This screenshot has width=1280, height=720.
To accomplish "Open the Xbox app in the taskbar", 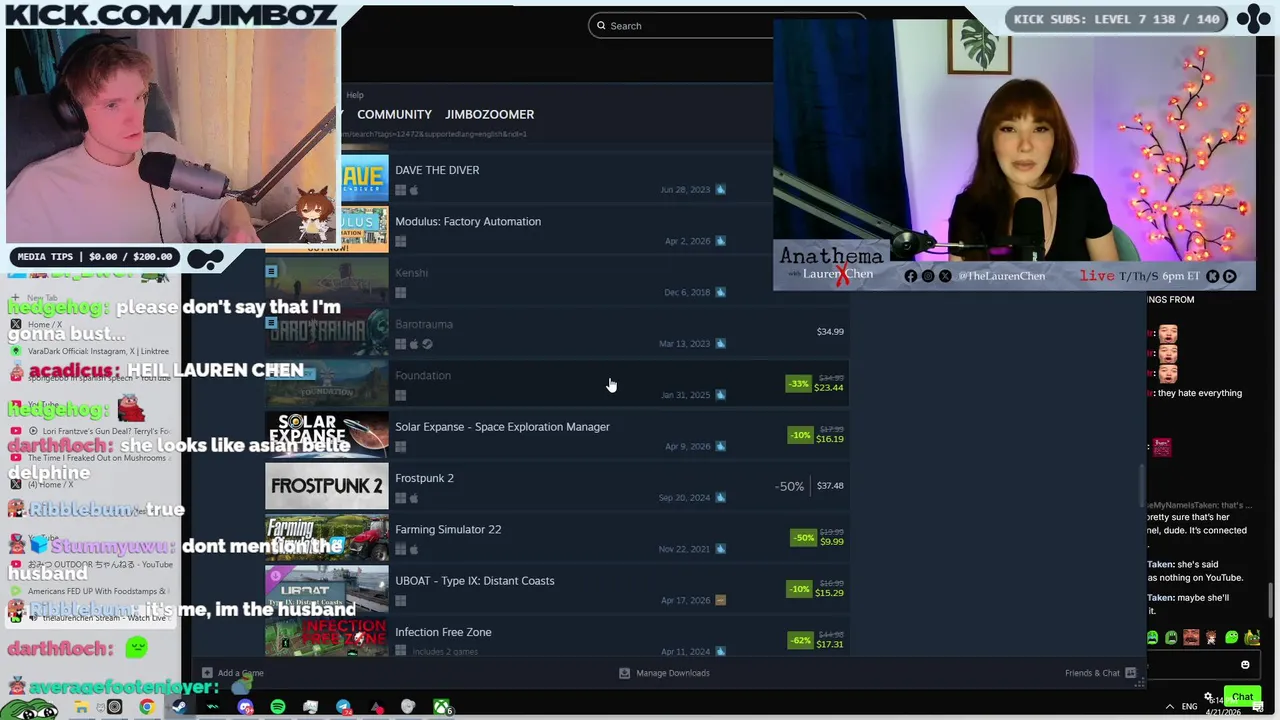I will (441, 707).
